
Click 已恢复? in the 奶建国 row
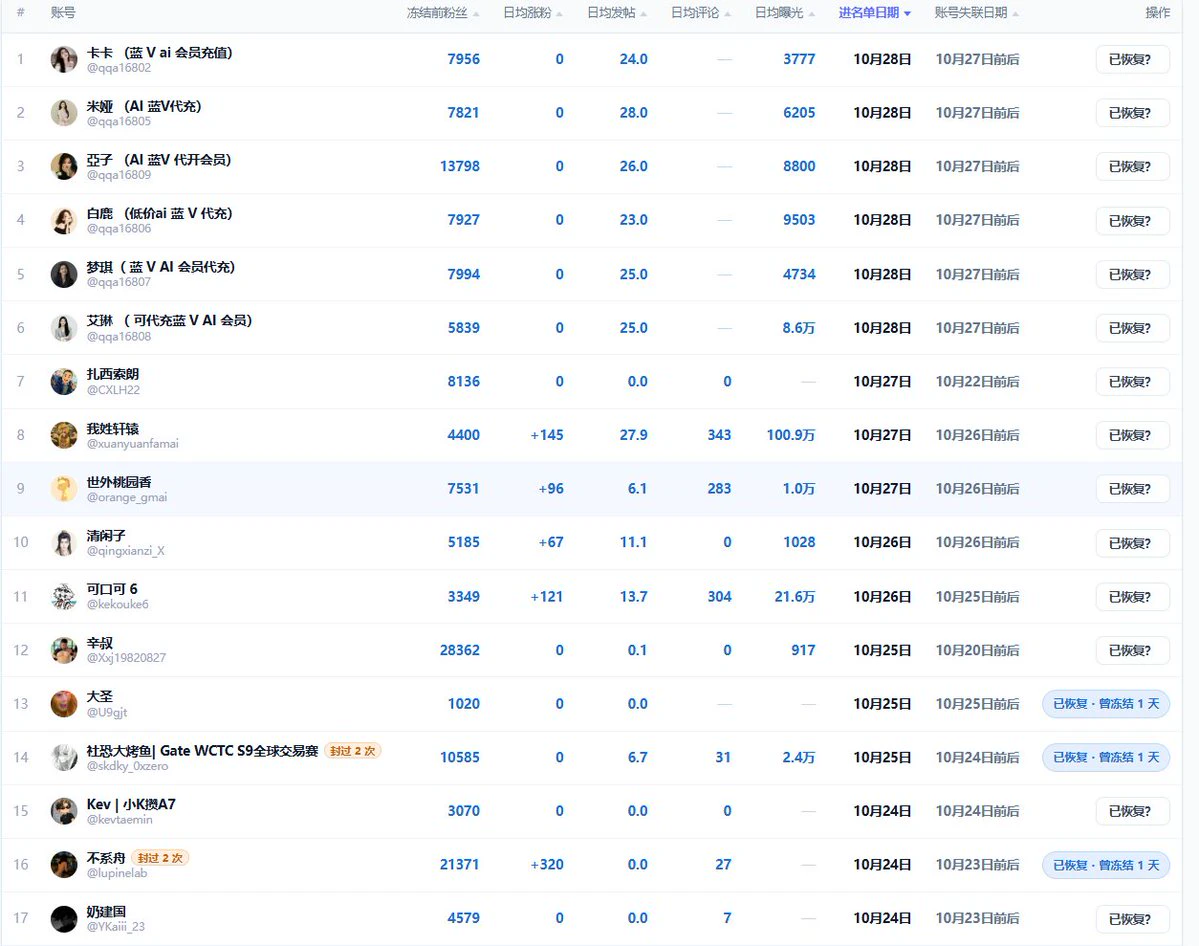point(1130,918)
